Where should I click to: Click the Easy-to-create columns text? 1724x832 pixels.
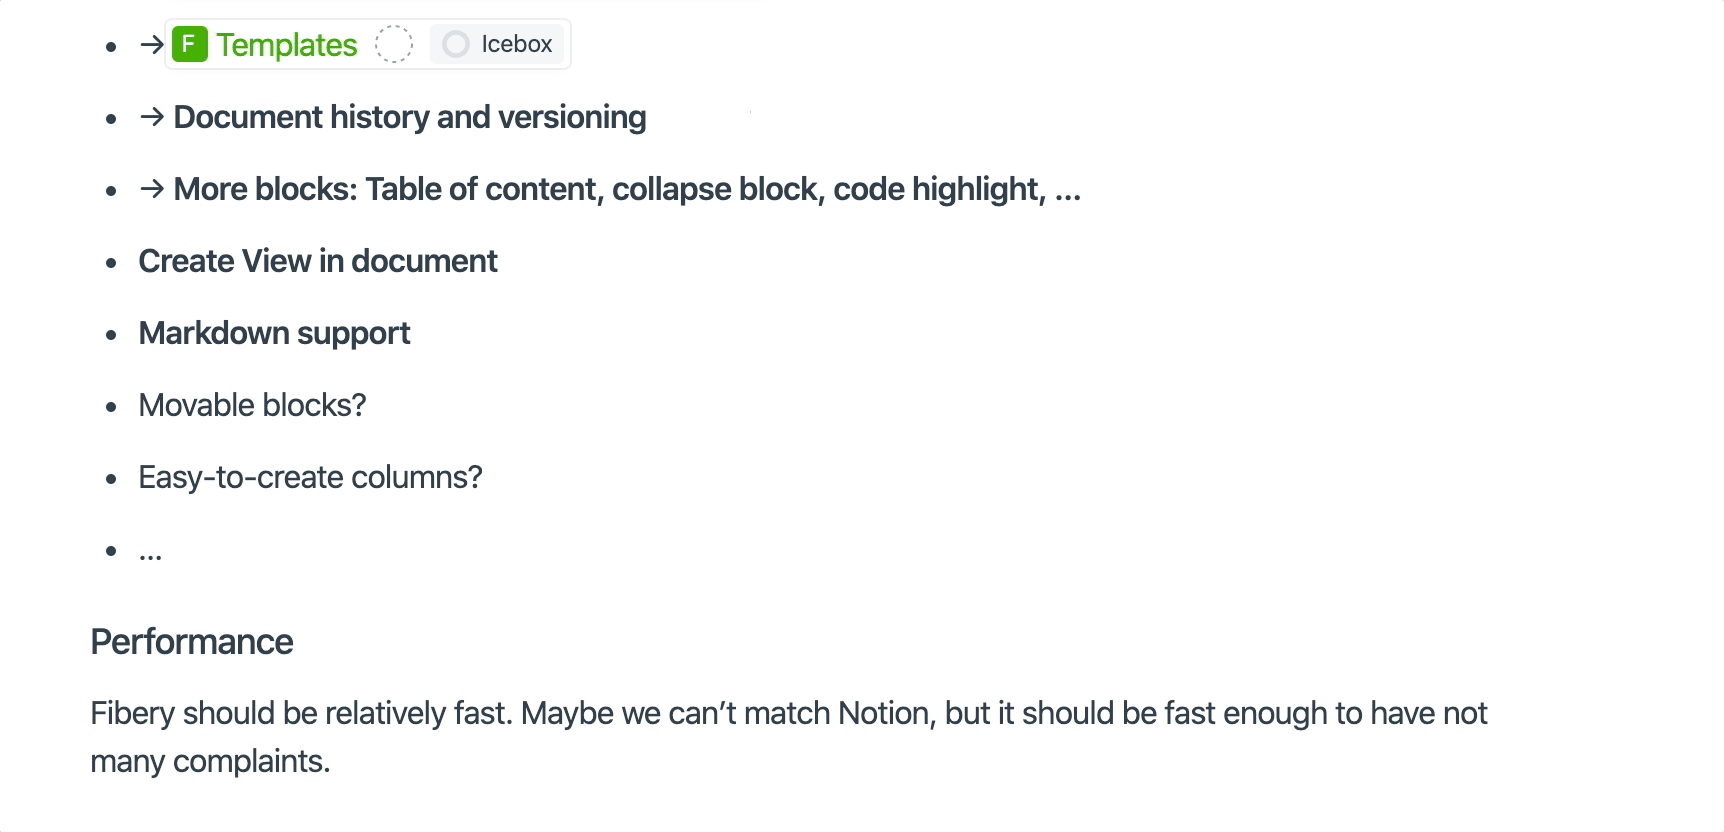tap(310, 478)
